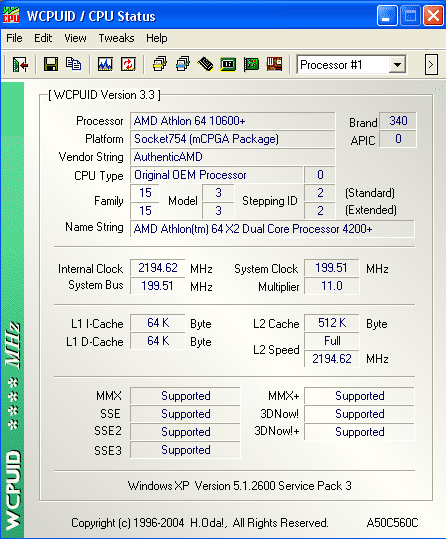Open the green chip info icon

[x=228, y=64]
